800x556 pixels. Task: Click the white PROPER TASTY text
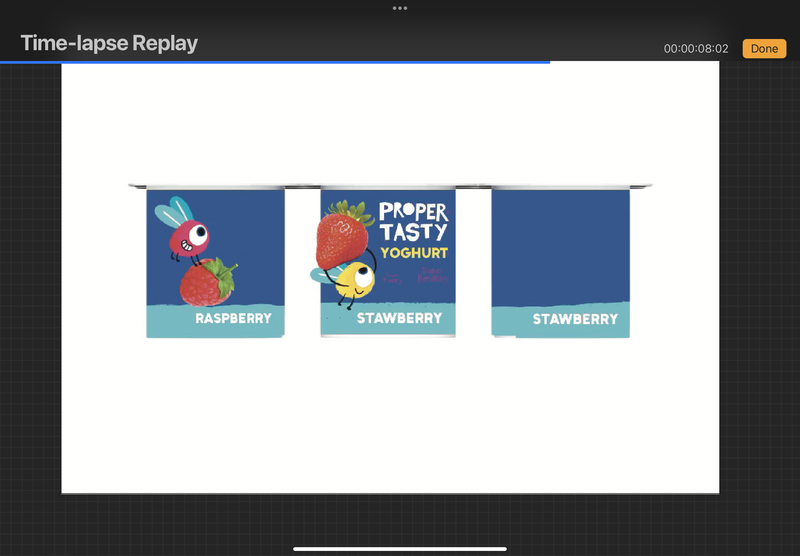412,222
